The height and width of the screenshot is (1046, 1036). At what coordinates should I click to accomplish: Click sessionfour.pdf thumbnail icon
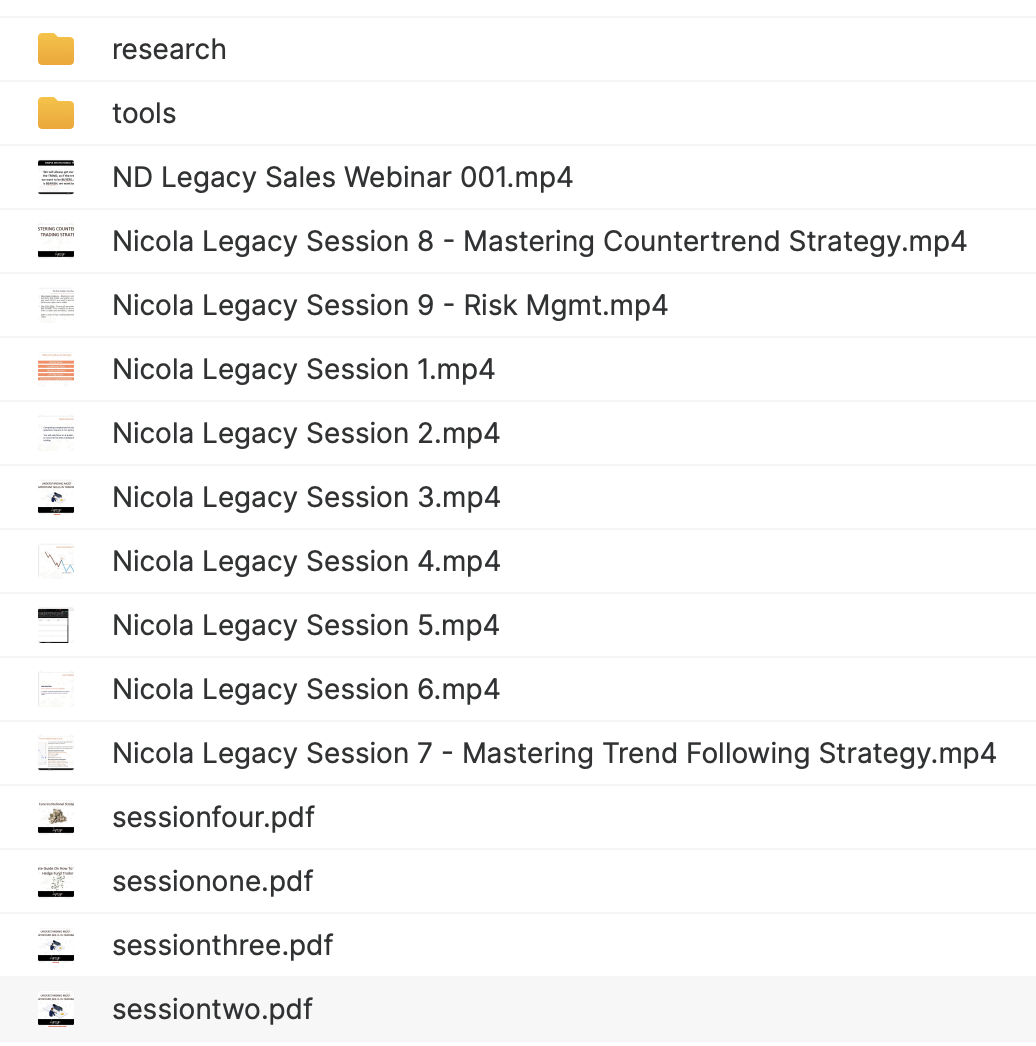point(56,817)
